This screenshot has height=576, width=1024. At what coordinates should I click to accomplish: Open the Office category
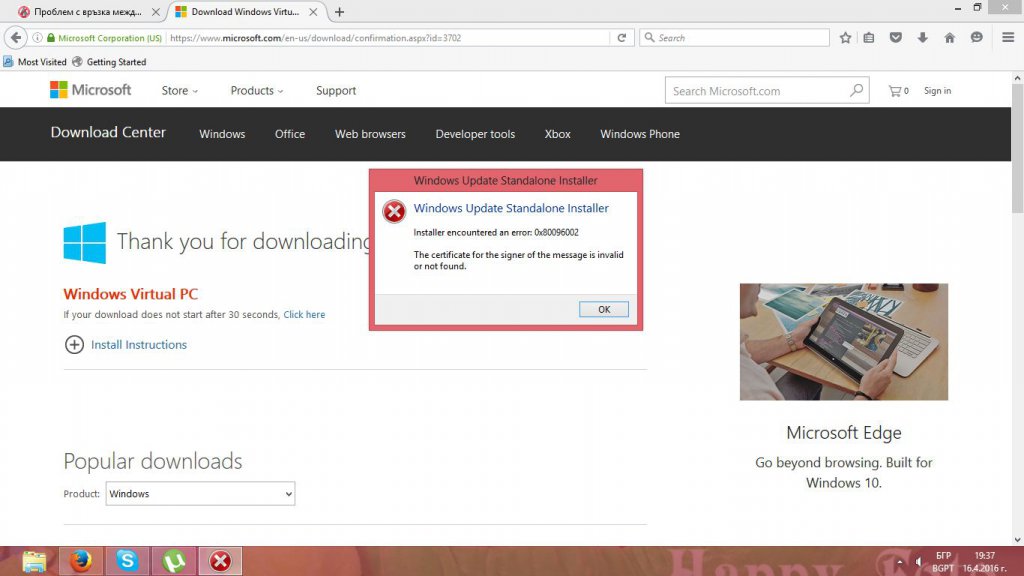tap(290, 134)
